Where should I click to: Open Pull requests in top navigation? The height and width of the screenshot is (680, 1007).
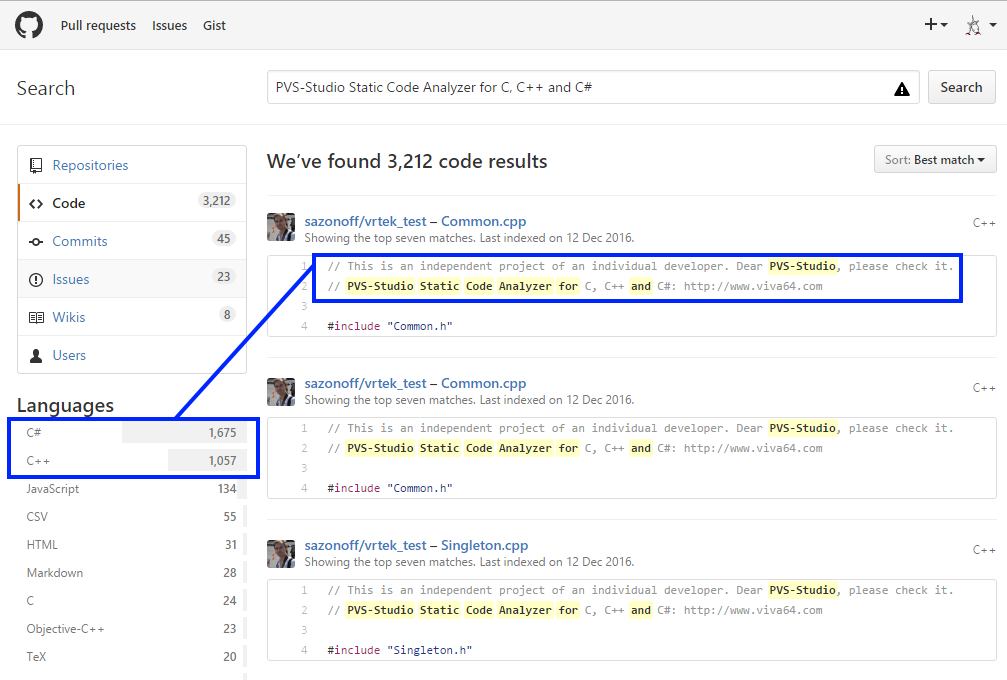pyautogui.click(x=98, y=26)
